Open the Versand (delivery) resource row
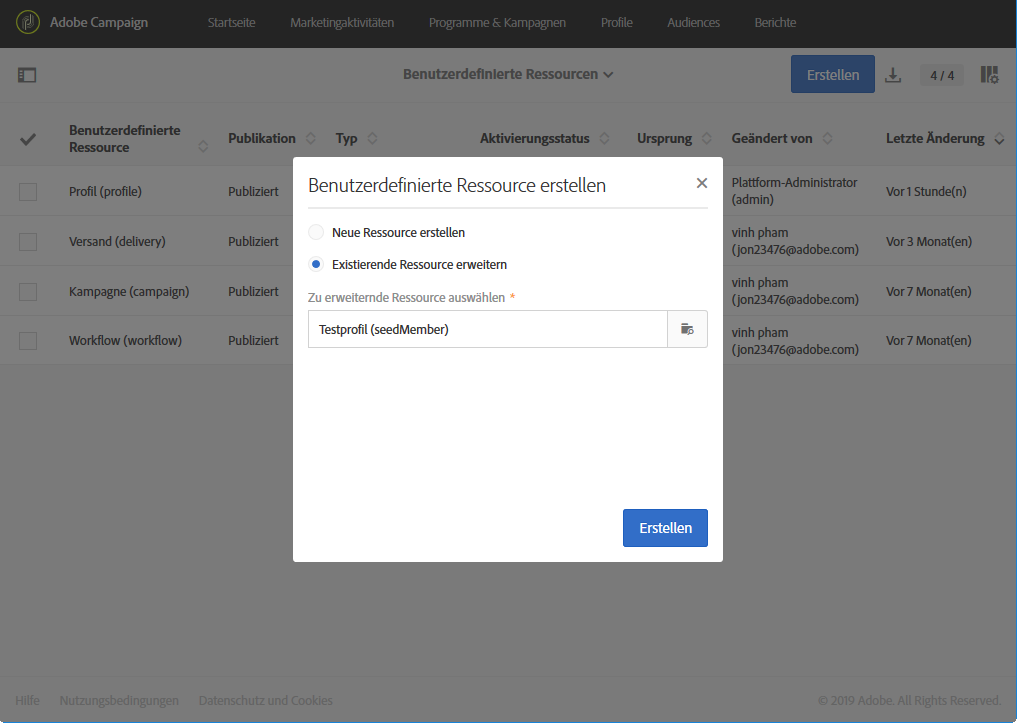Viewport: 1017px width, 723px height. [117, 242]
